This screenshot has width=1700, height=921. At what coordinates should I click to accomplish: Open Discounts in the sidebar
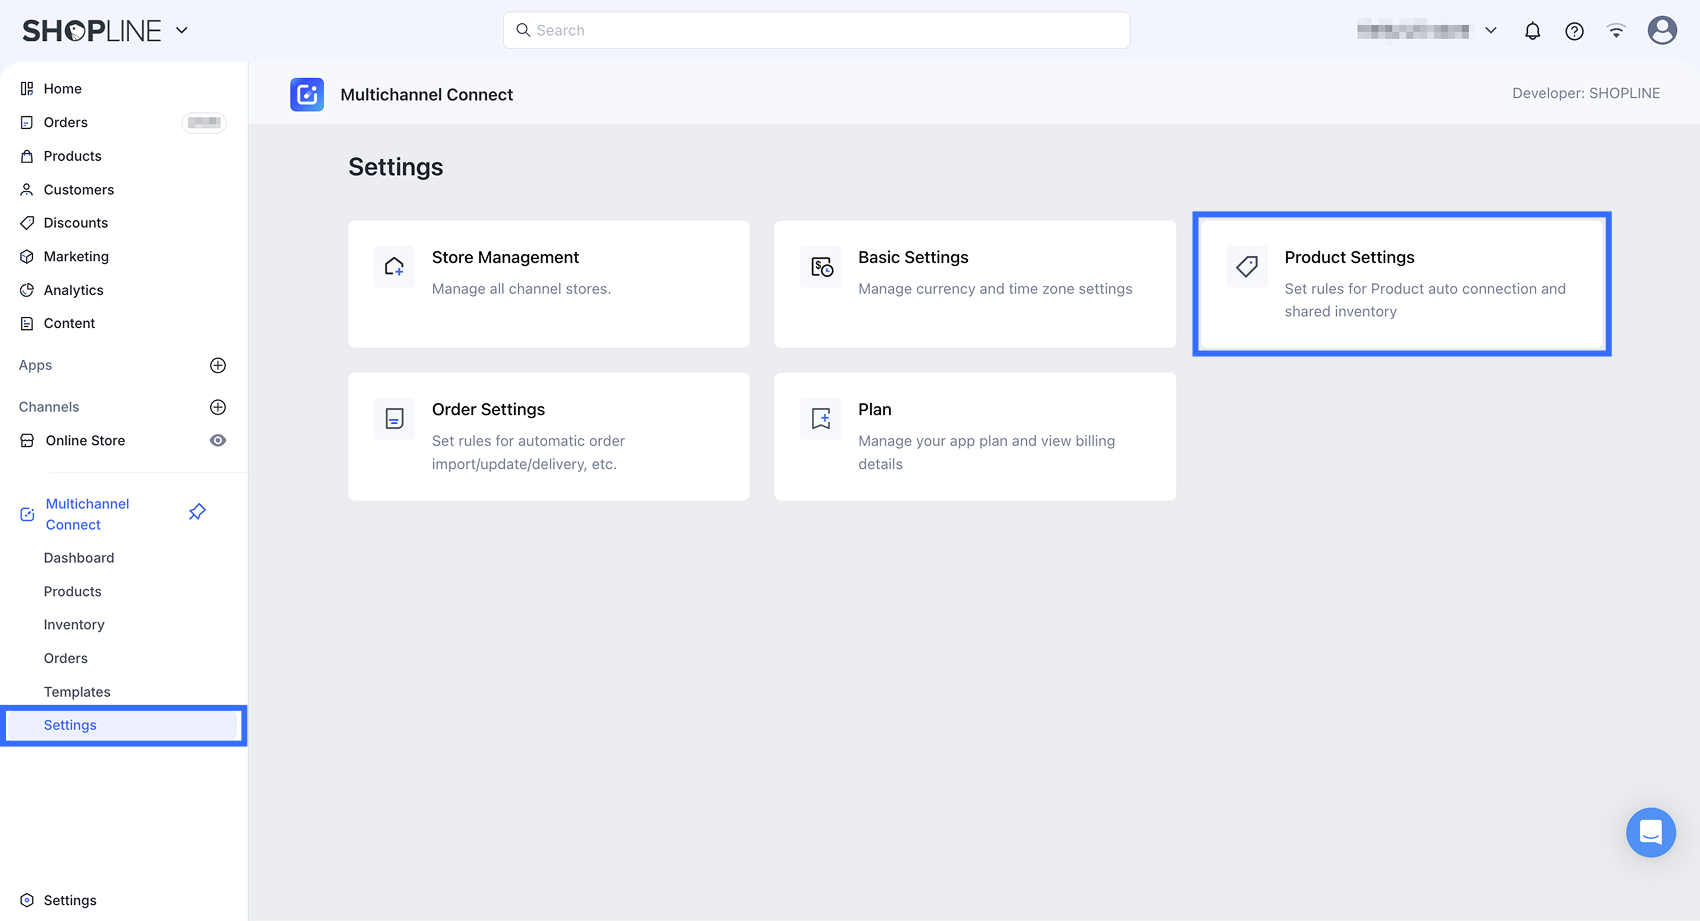[75, 223]
